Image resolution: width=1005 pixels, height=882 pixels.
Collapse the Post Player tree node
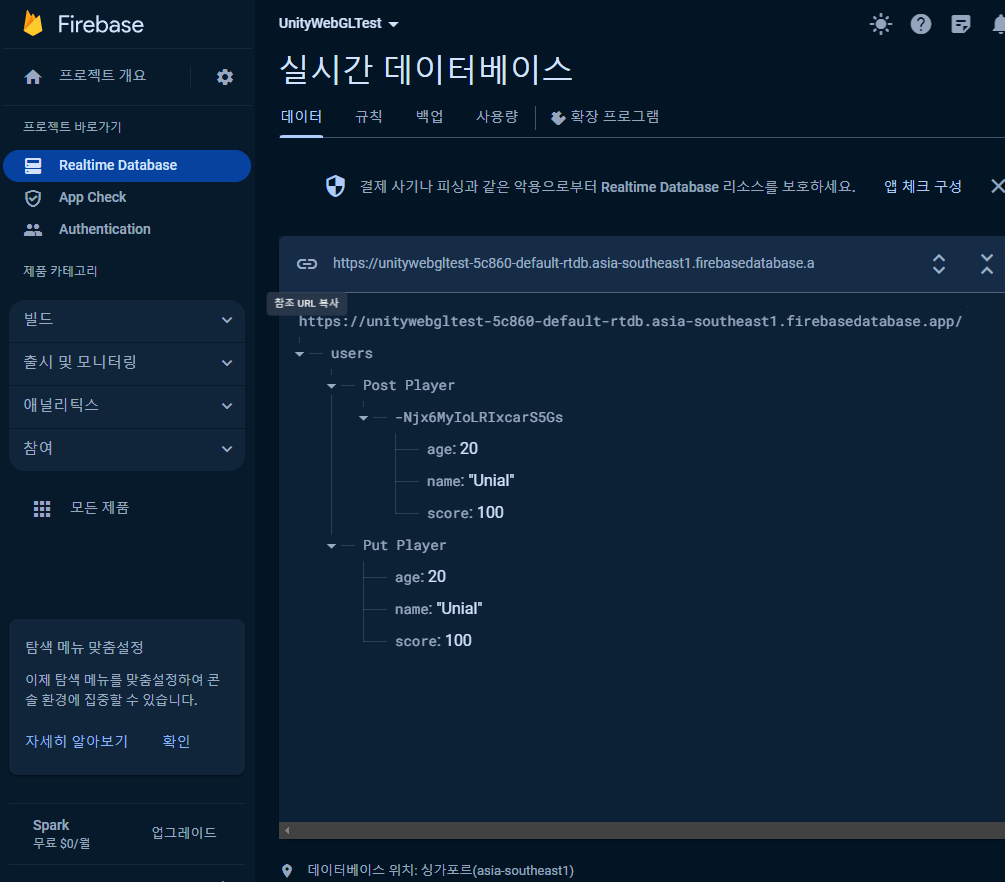[331, 385]
